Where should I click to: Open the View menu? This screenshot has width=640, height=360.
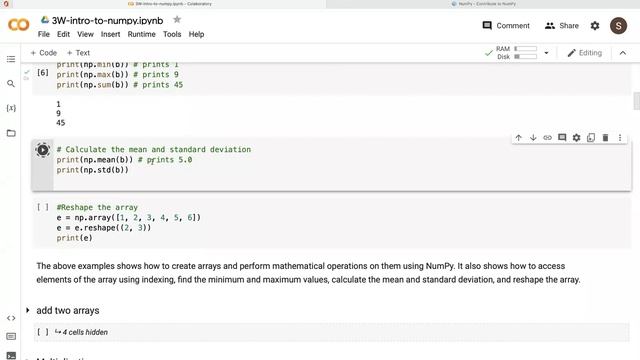pyautogui.click(x=85, y=34)
